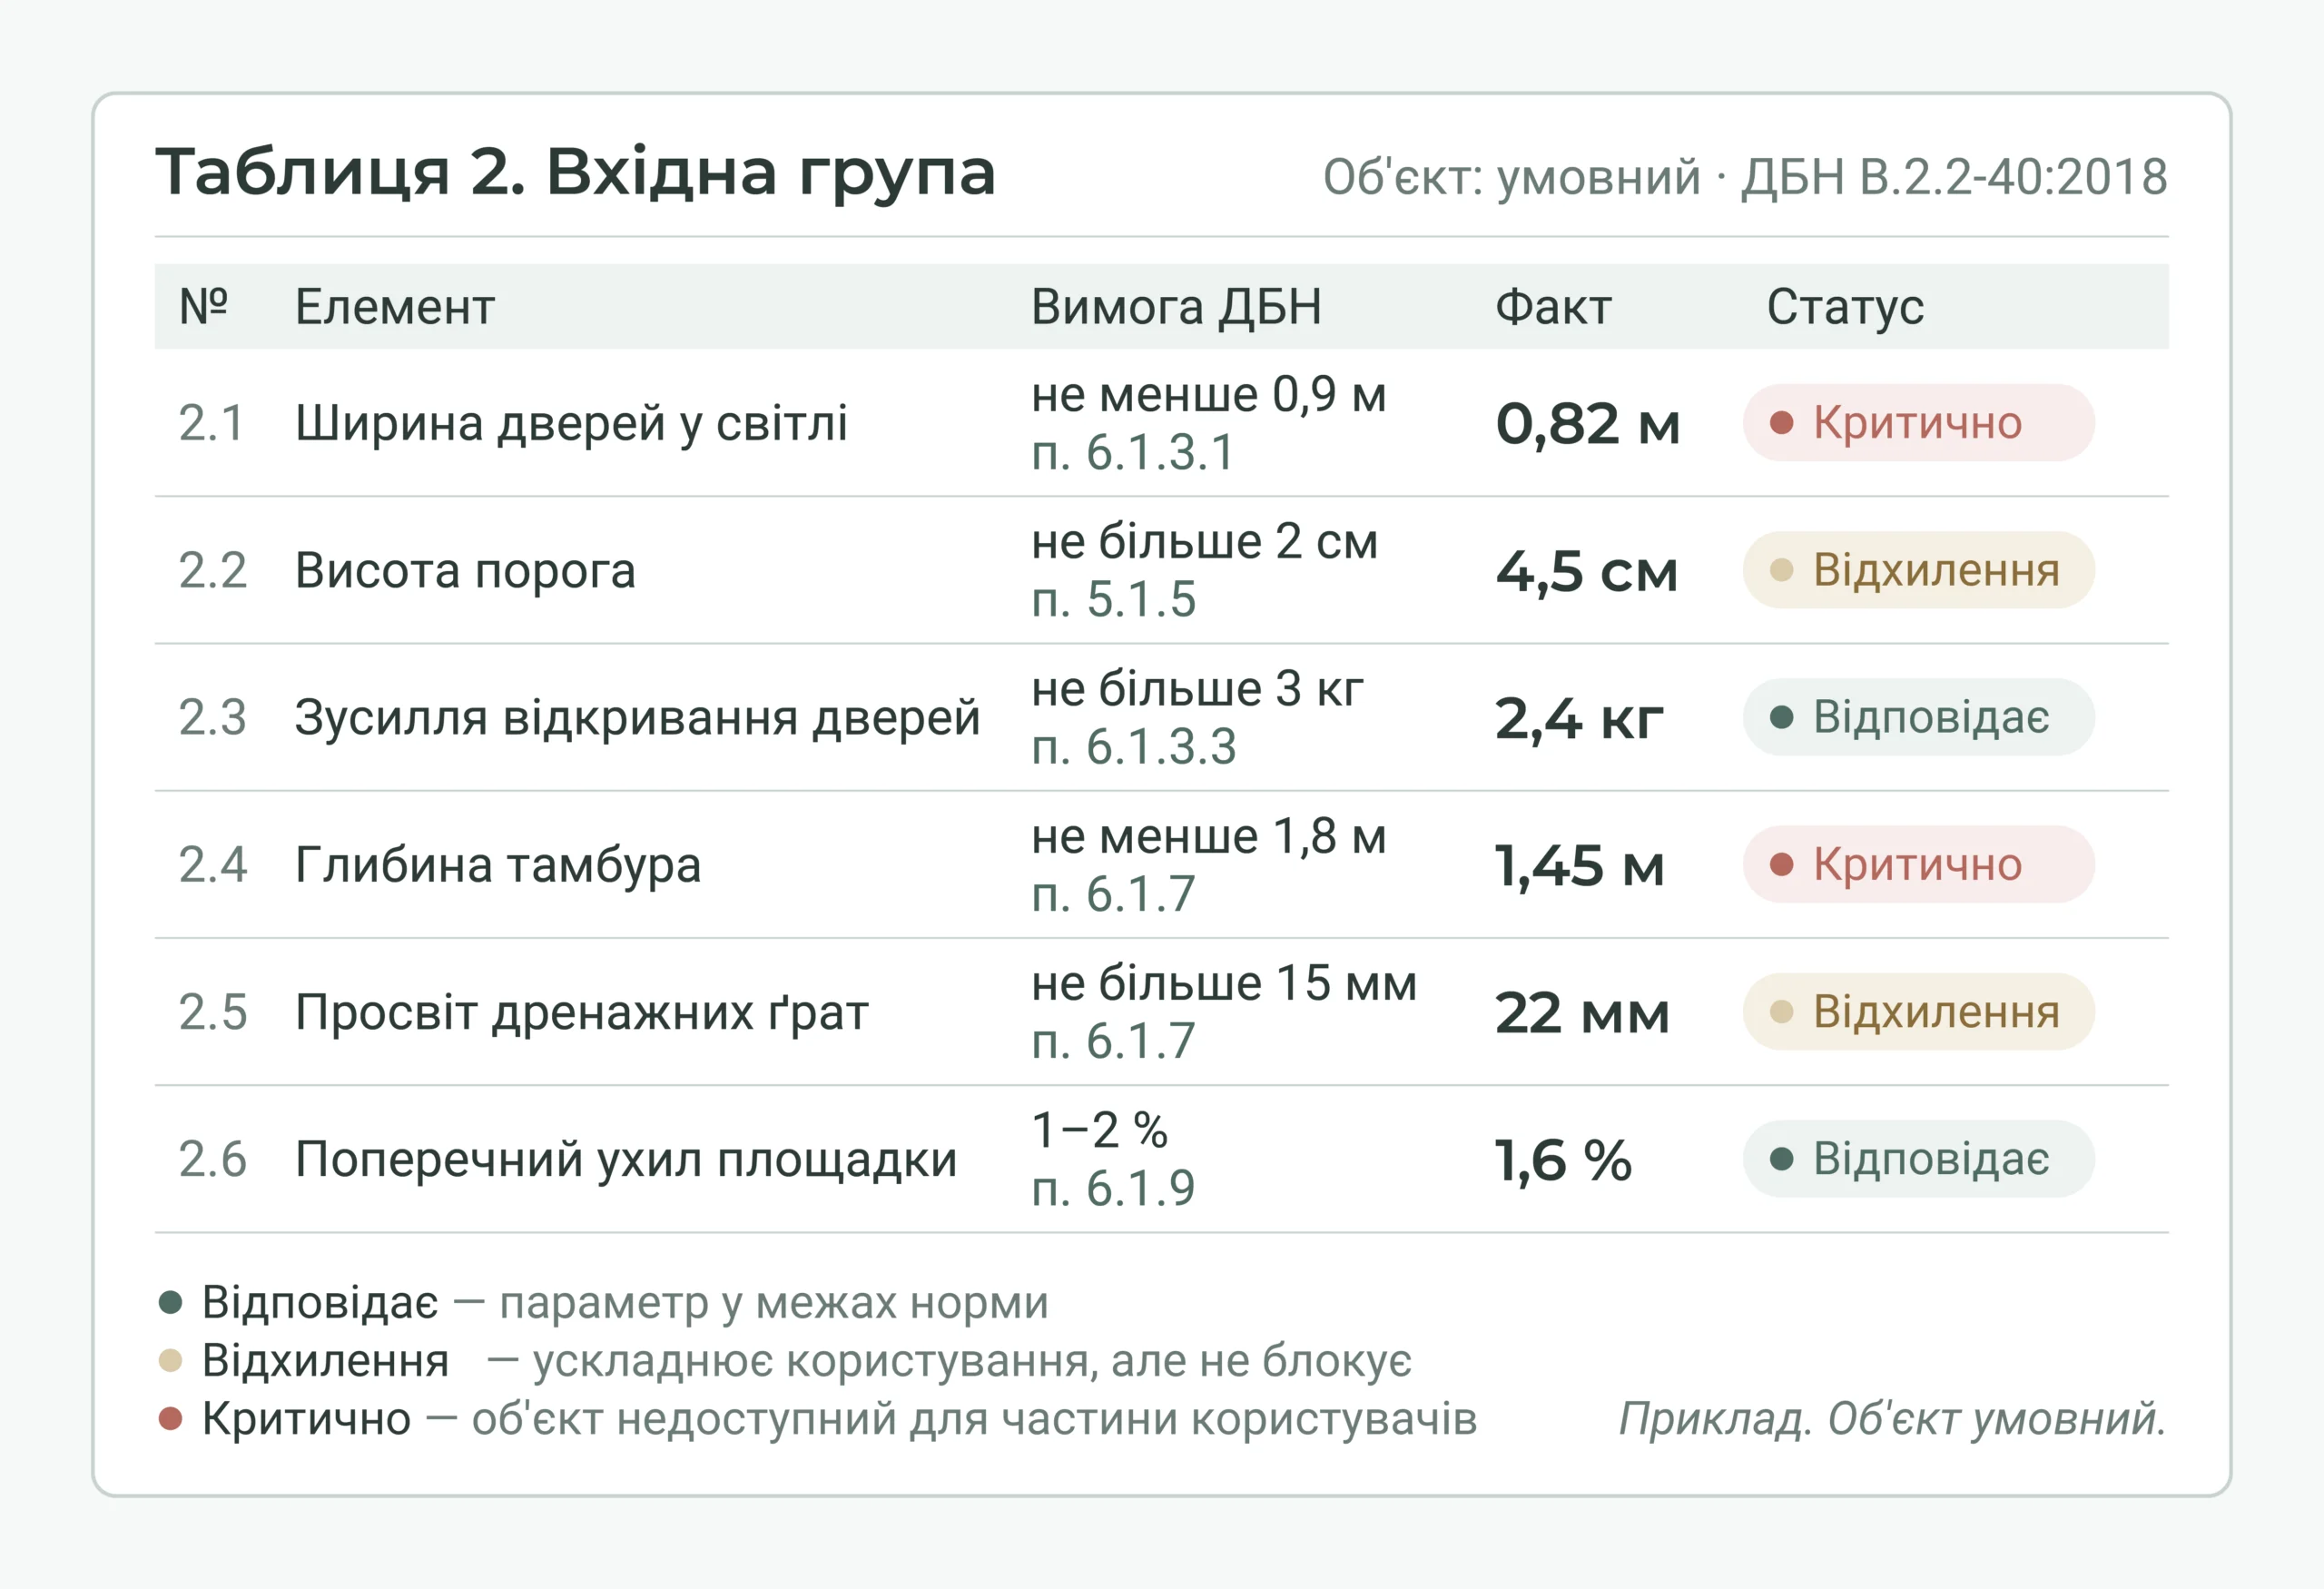Click requirement 'не більше 3 кг'

coord(1197,689)
